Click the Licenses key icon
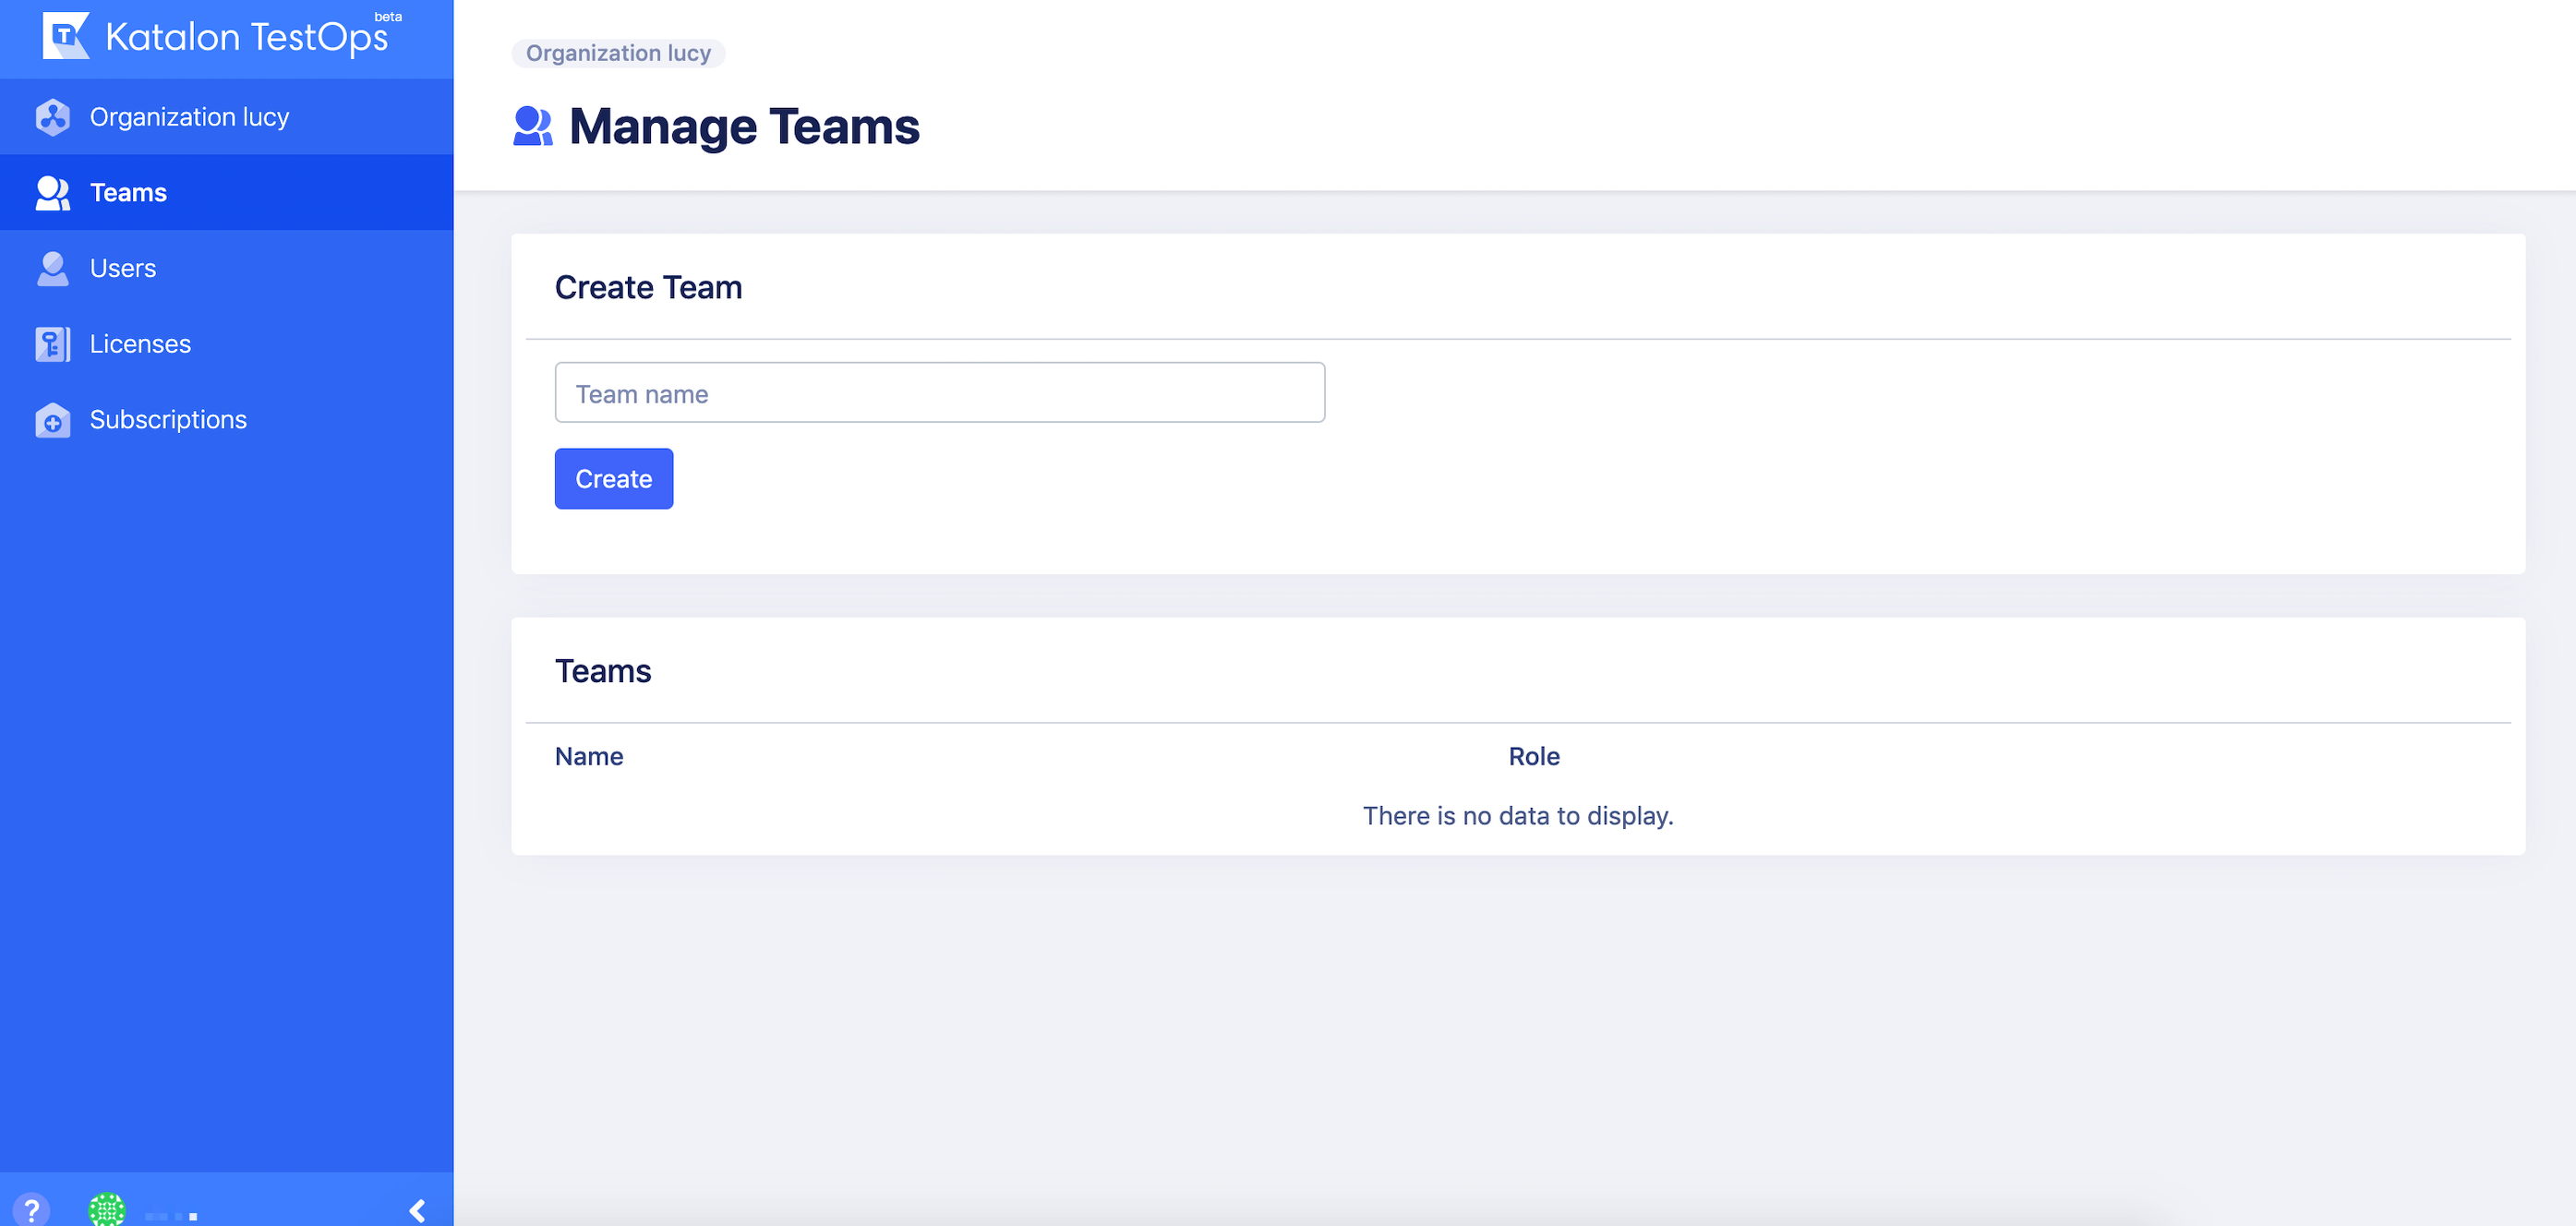 [x=52, y=344]
